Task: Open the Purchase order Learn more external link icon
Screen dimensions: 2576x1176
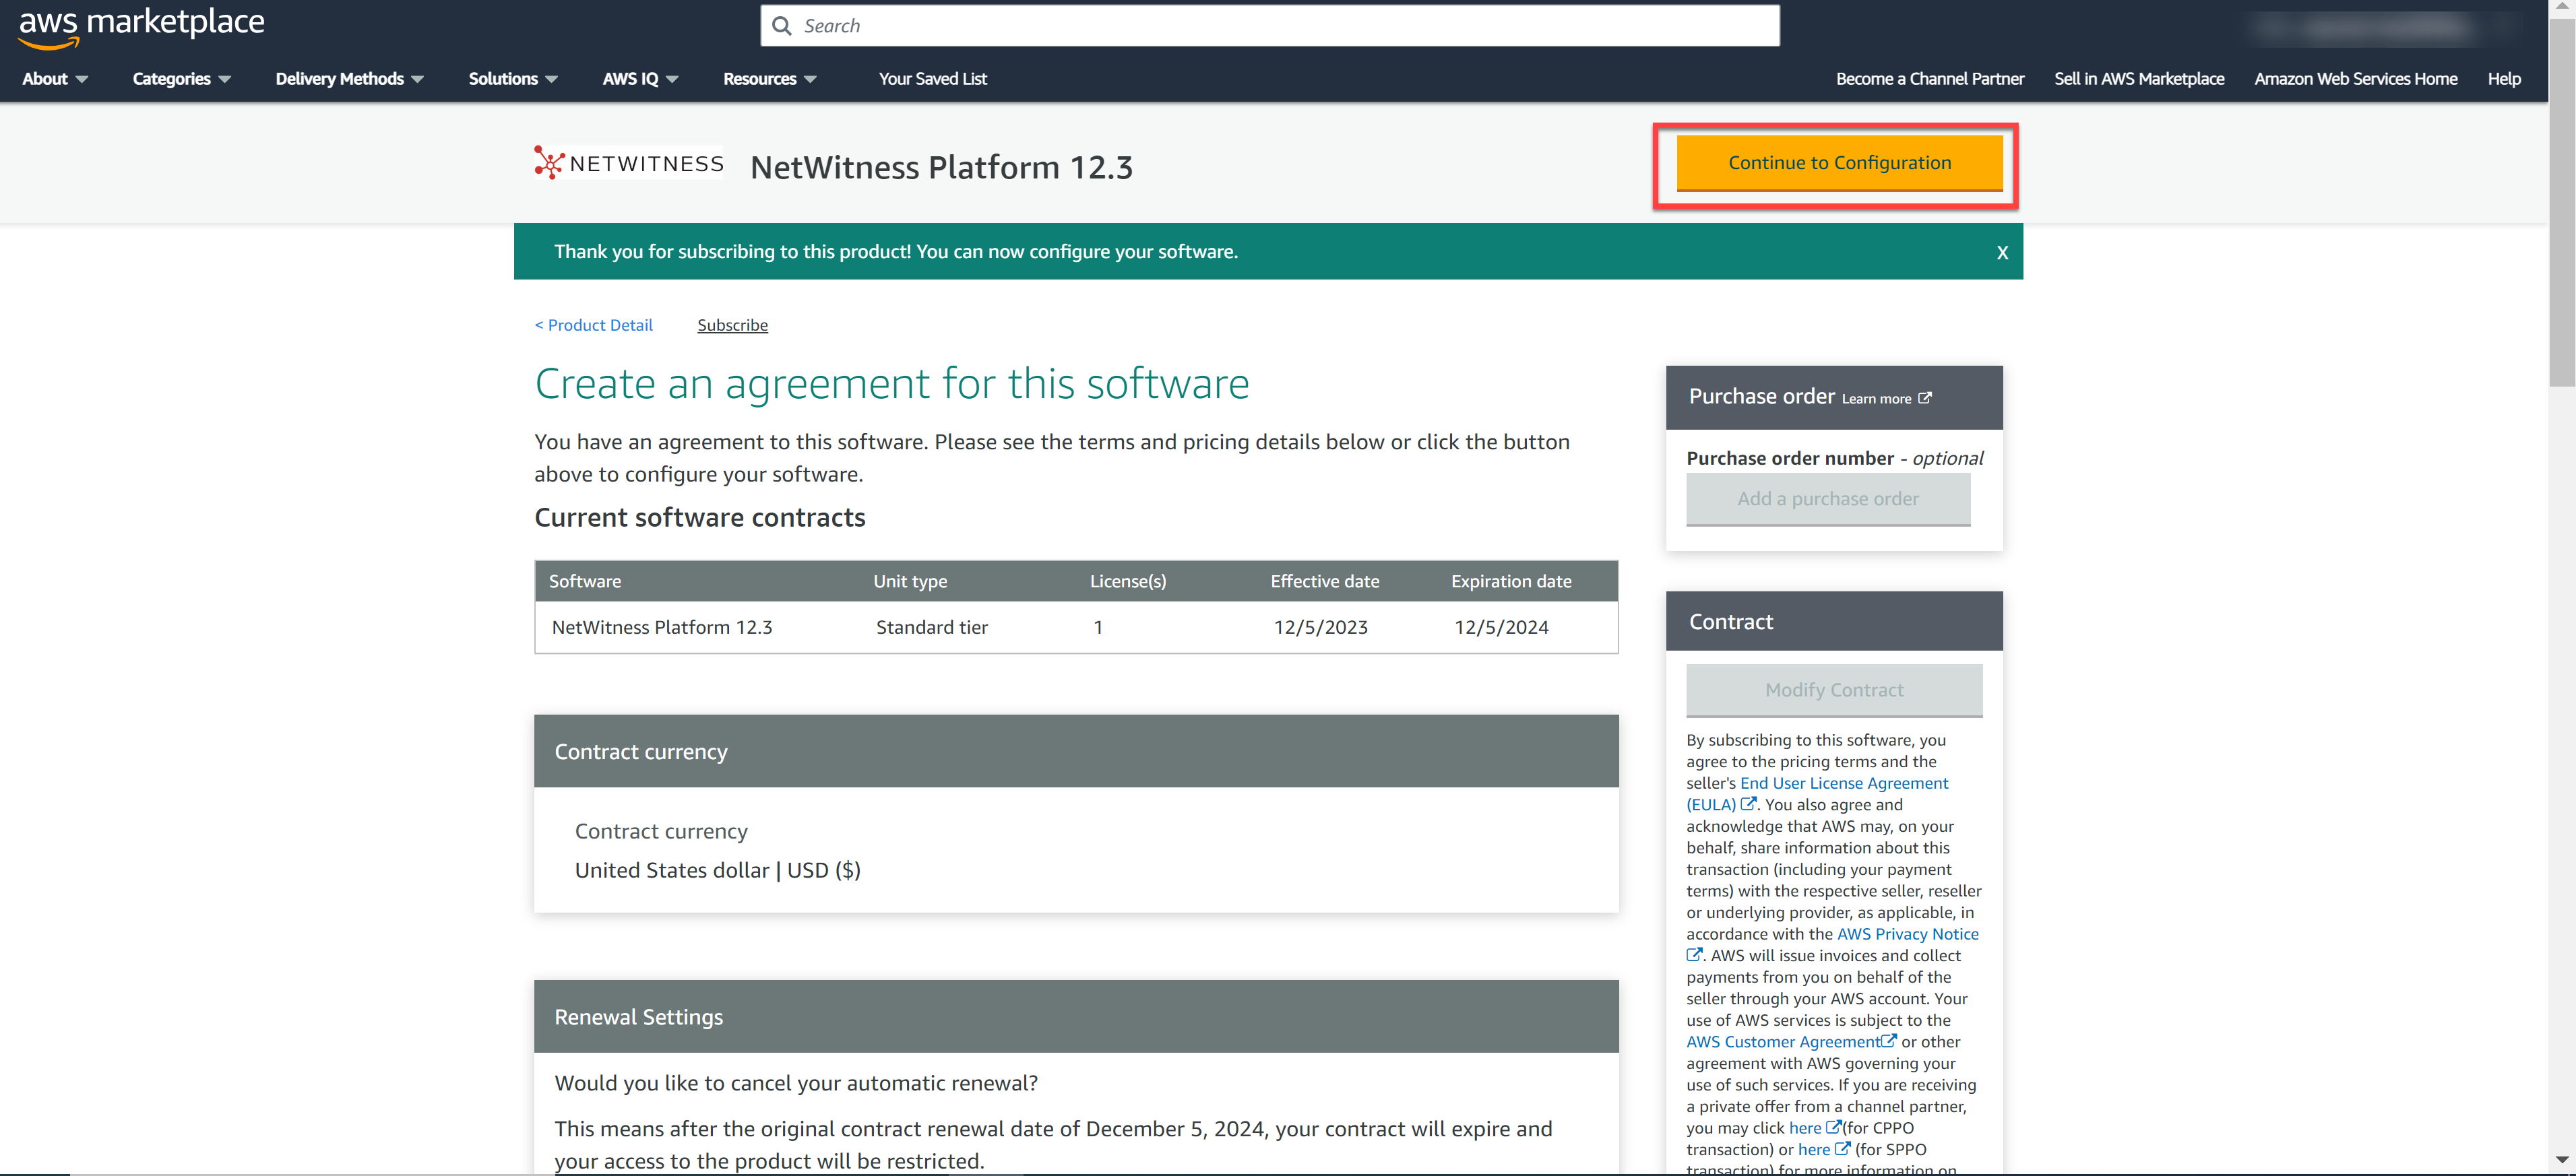Action: [x=1925, y=398]
